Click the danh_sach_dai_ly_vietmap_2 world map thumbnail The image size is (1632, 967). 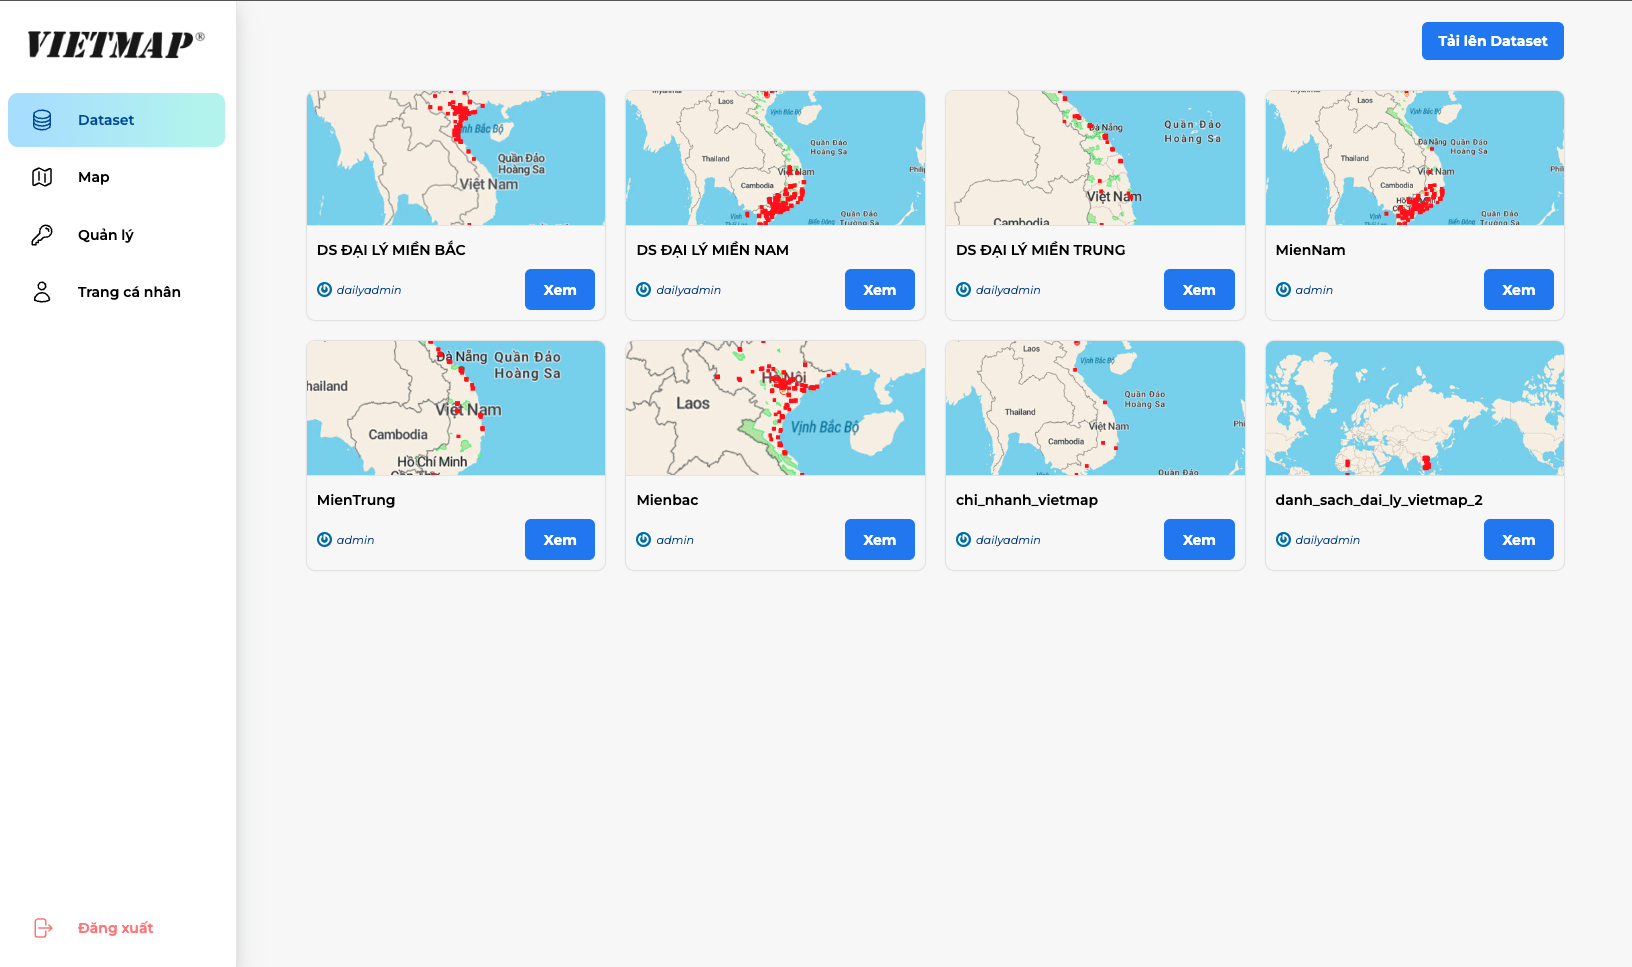[x=1415, y=408]
